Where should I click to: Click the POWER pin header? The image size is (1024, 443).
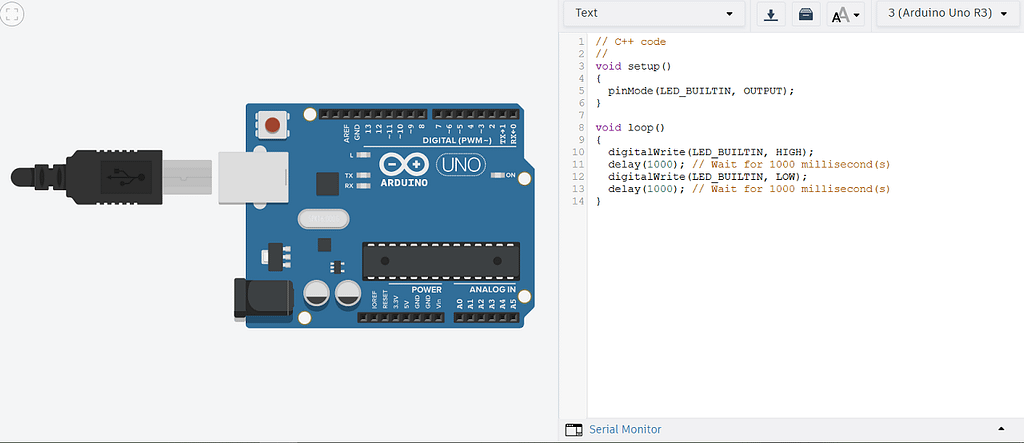click(400, 317)
